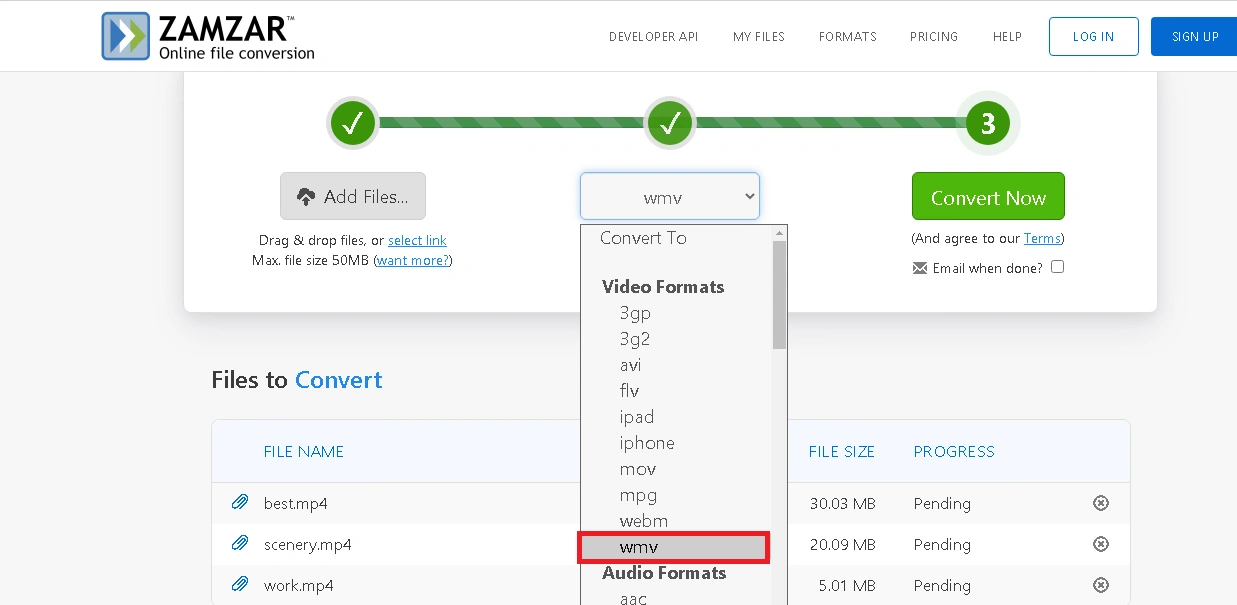The height and width of the screenshot is (605, 1237).
Task: Open the wmv format dropdown
Action: click(x=670, y=197)
